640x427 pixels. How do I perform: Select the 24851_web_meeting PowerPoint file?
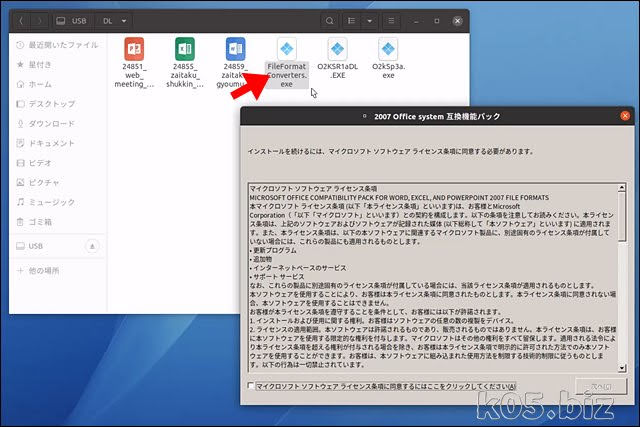tap(134, 62)
